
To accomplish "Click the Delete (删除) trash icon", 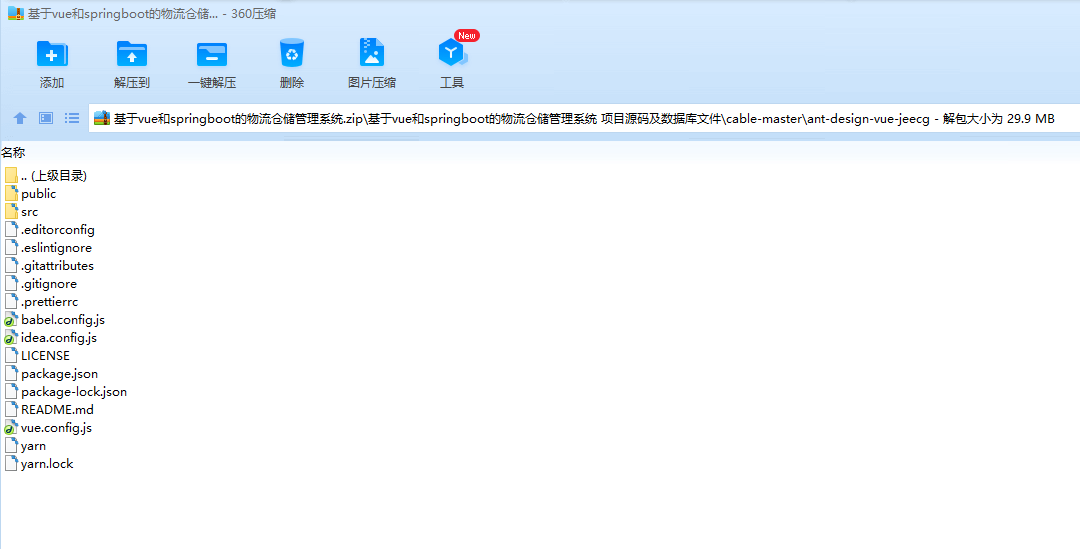I will tap(291, 53).
